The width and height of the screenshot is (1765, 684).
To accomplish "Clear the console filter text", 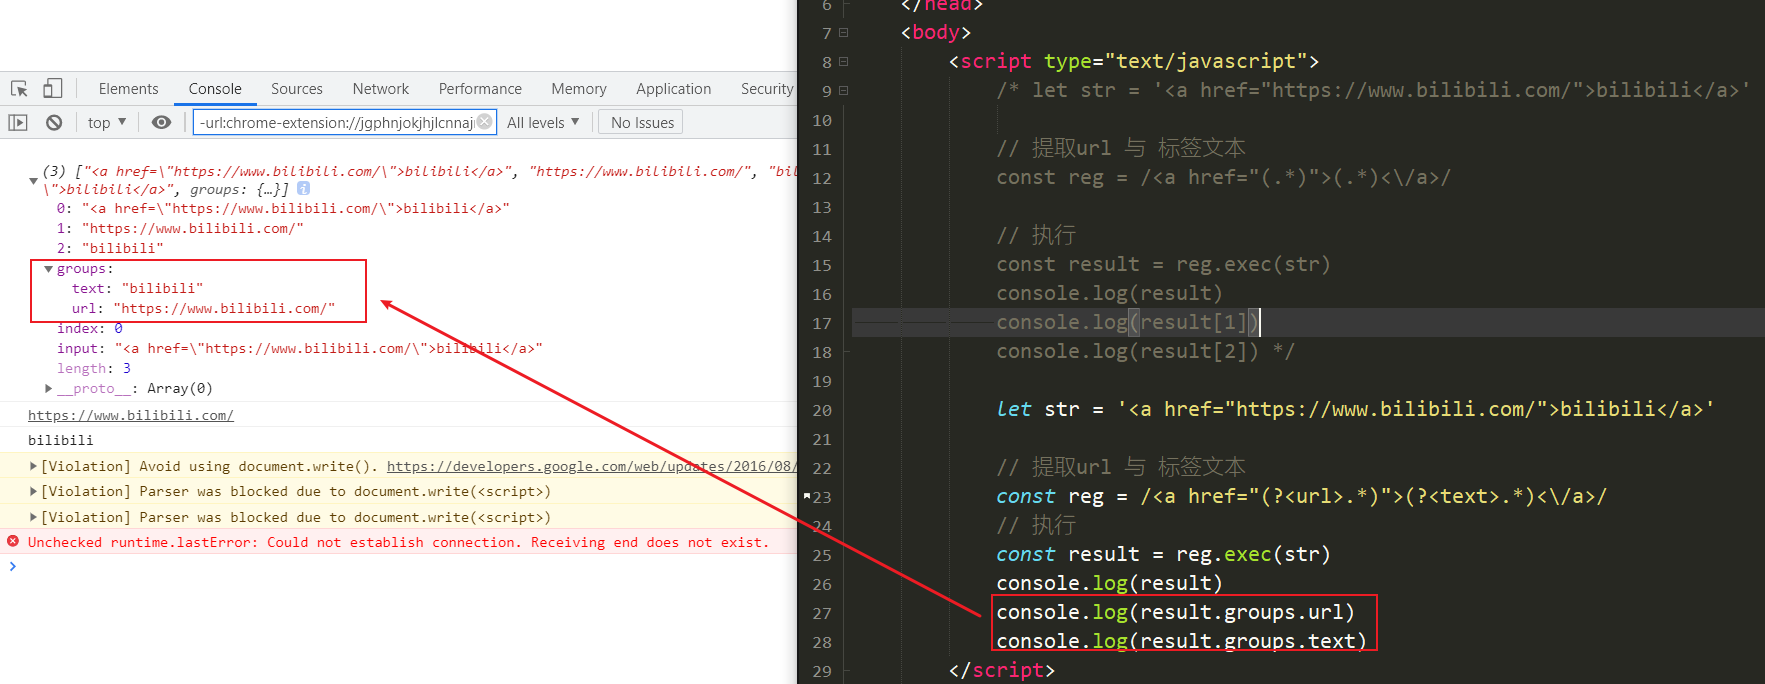I will point(484,121).
